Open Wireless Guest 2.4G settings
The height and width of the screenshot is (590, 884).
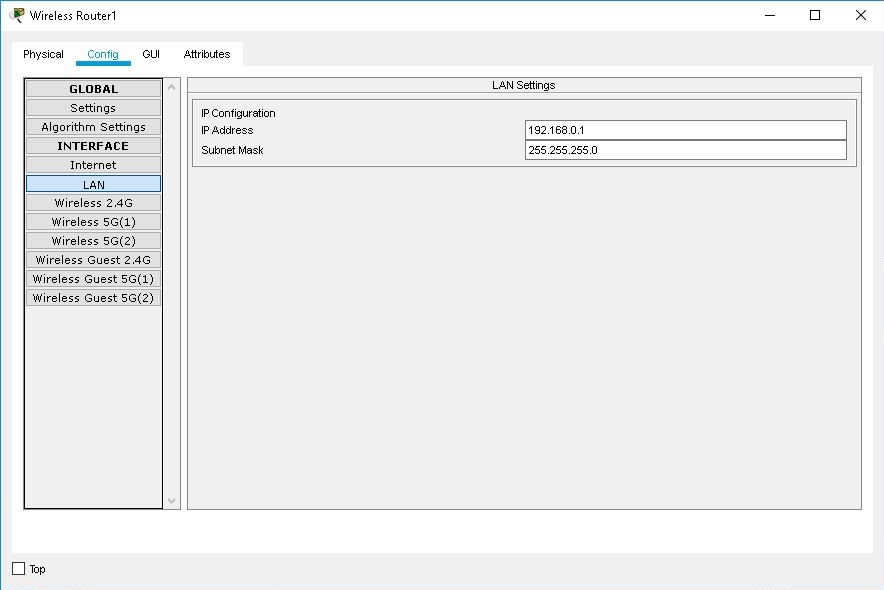point(94,260)
